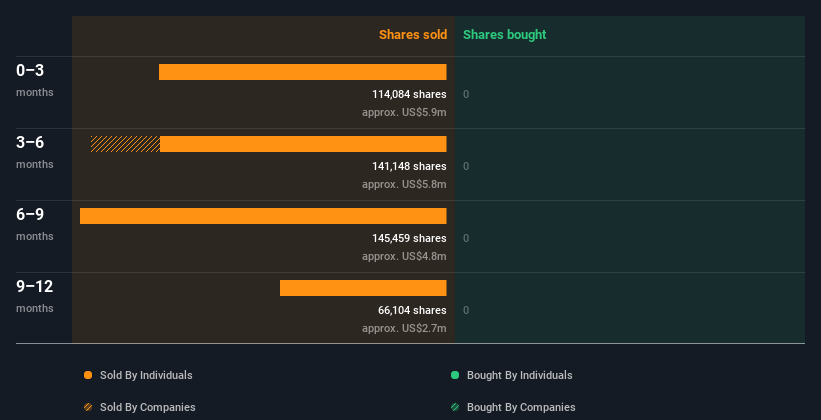The height and width of the screenshot is (420, 821).
Task: Click the 114,084 shares value
Action: click(x=409, y=94)
